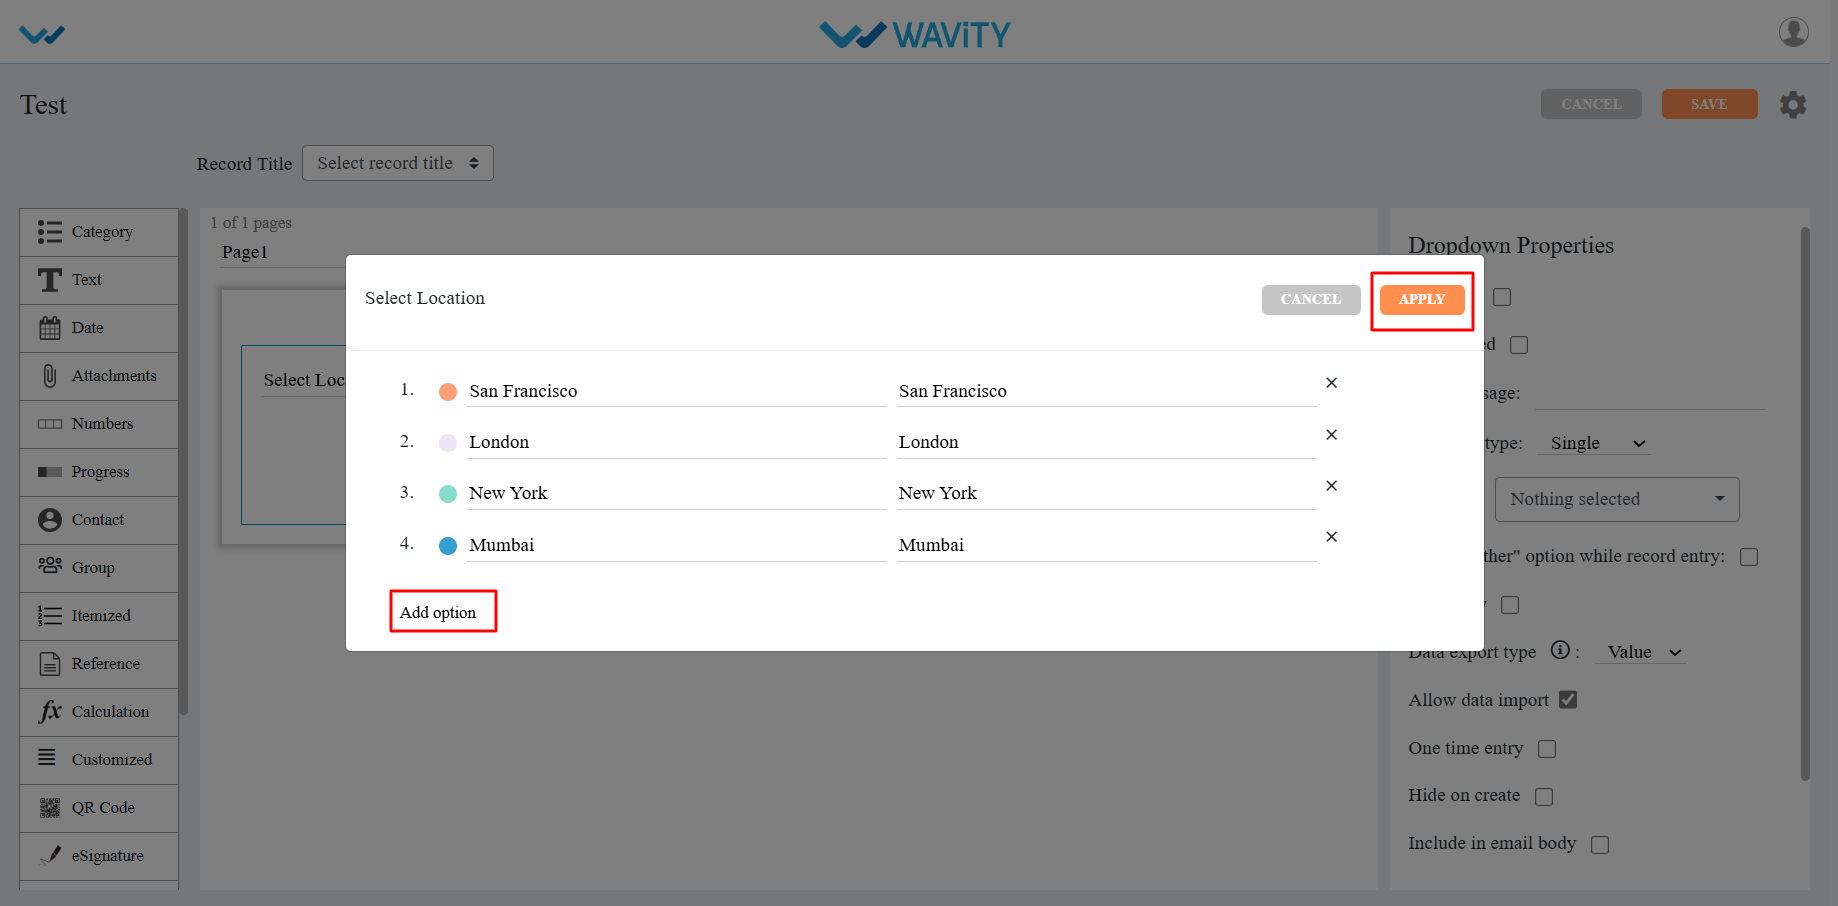Toggle the "other" option while record entry checkbox
Screen dimensions: 1838x906
1749,557
